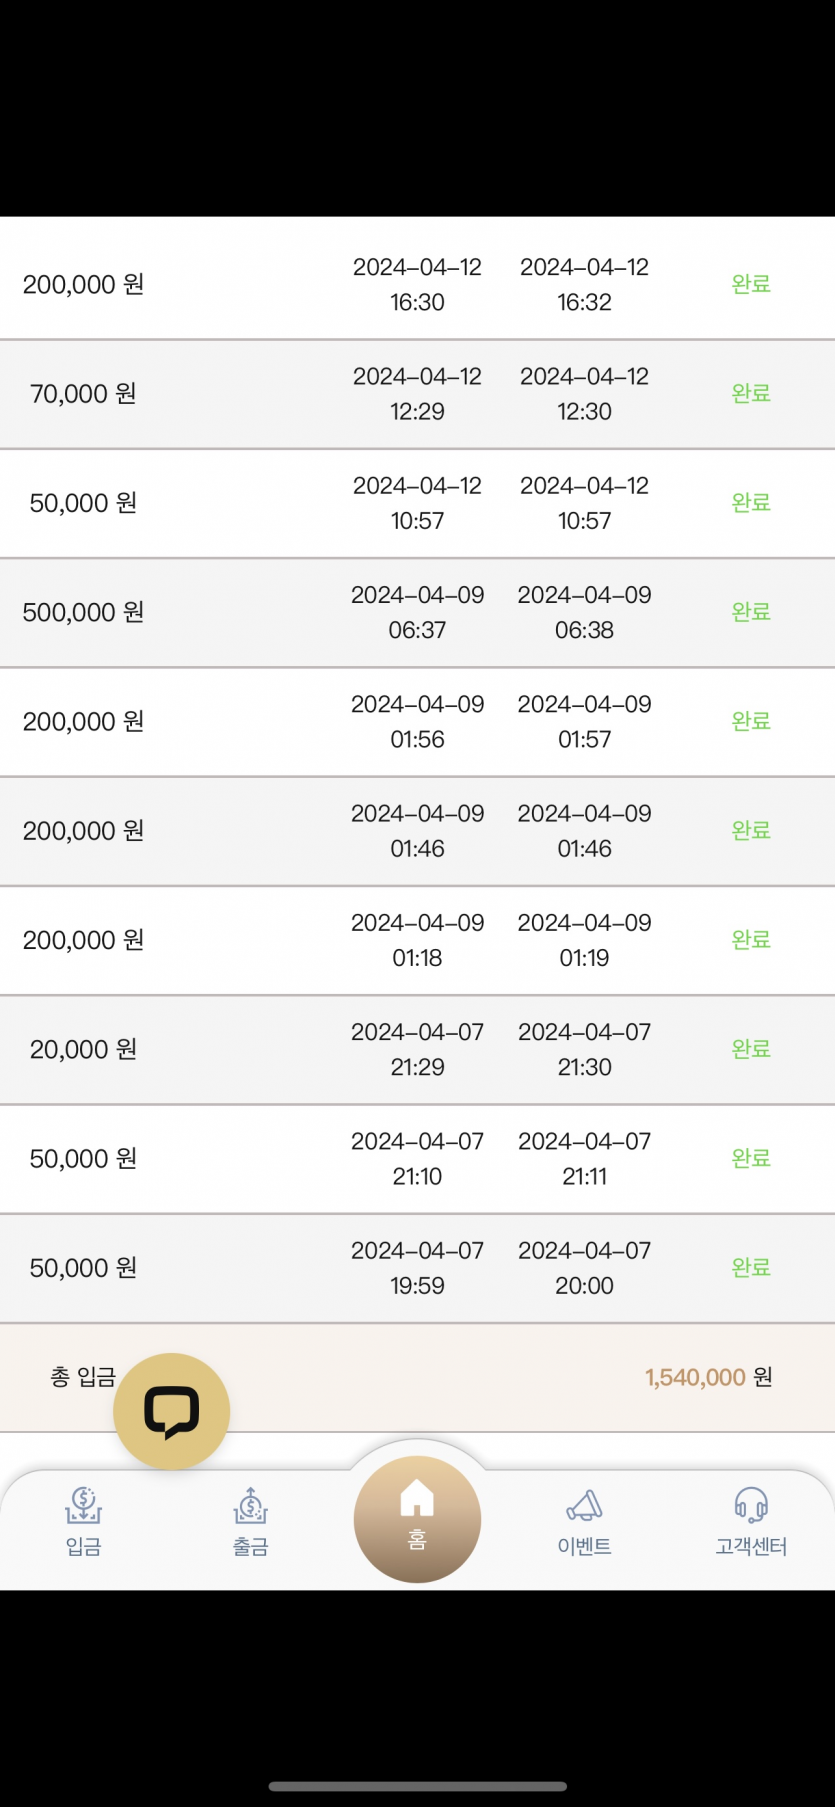Viewport: 835px width, 1807px height.
Task: Select the 500,000 원 deposit row
Action: click(84, 612)
